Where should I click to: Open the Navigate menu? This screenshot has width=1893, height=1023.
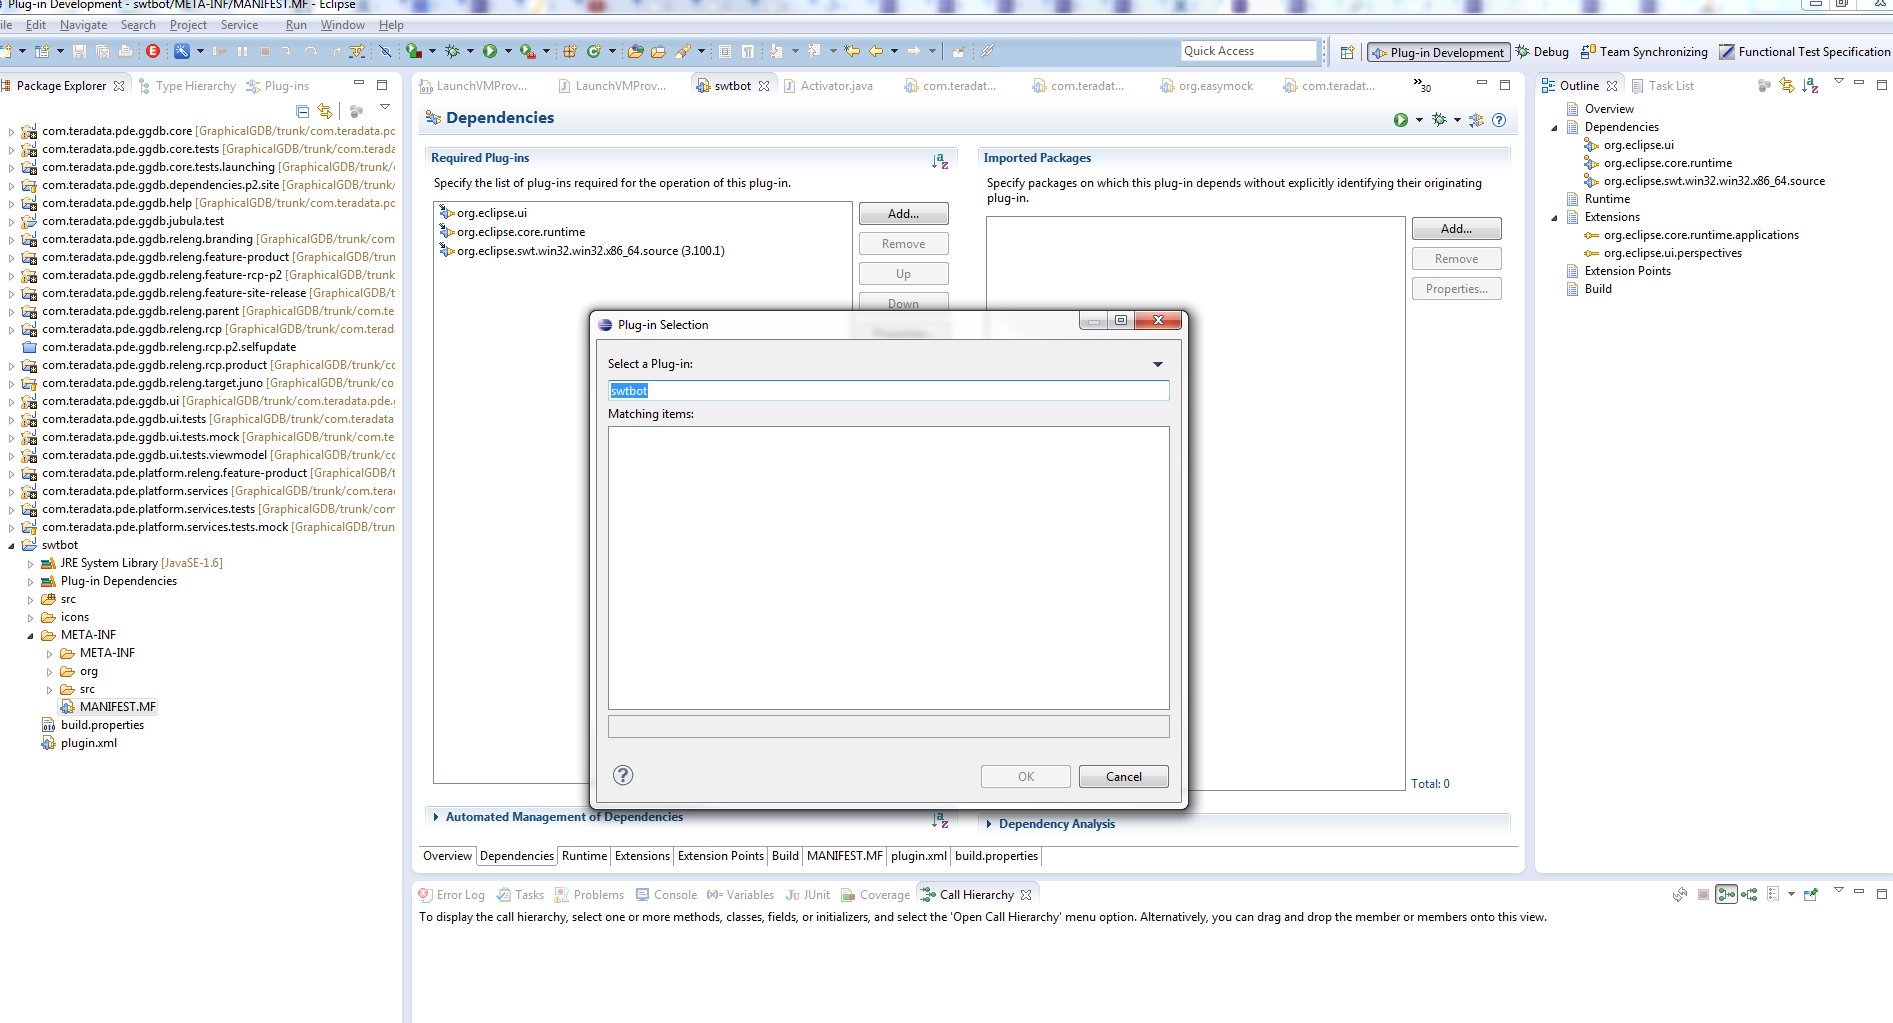83,25
